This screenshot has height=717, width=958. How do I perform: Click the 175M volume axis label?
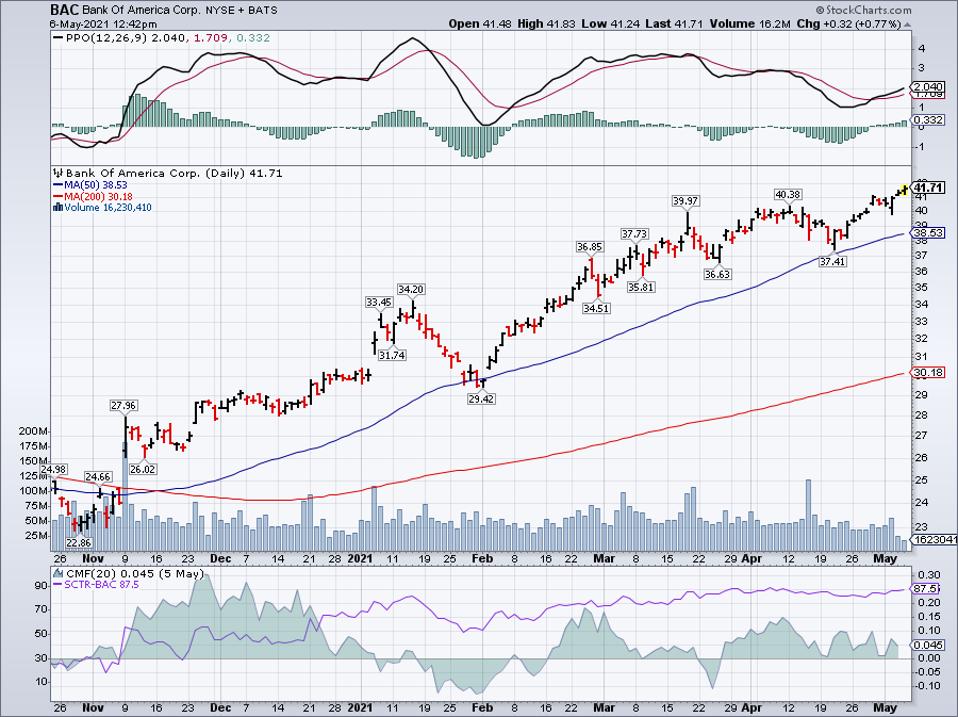34,446
